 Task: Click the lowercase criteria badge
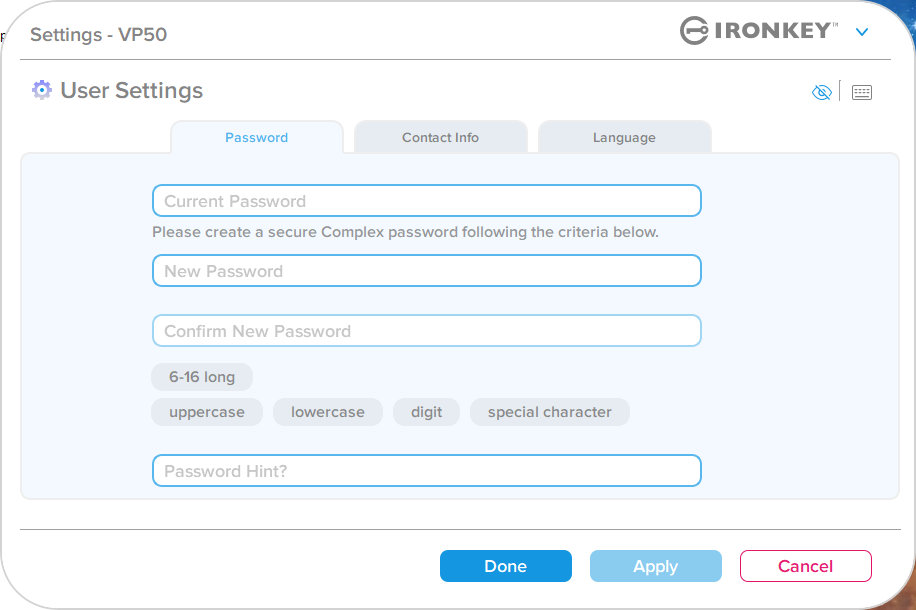(328, 412)
